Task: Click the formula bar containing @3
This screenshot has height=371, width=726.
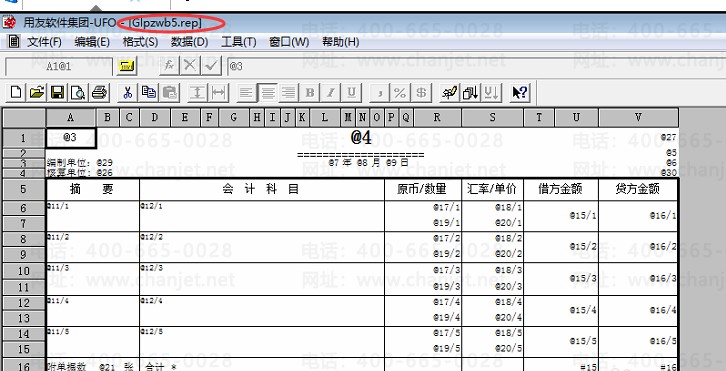Action: click(x=476, y=67)
